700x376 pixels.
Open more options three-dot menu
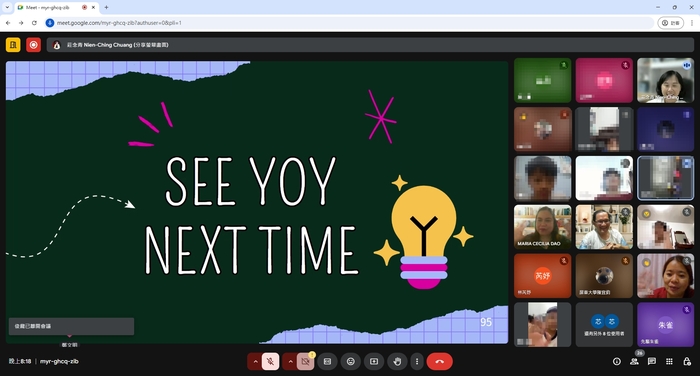(x=417, y=361)
